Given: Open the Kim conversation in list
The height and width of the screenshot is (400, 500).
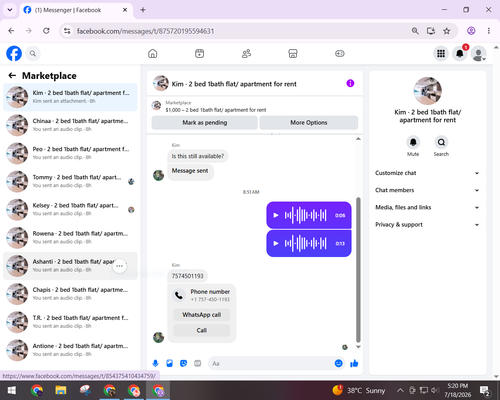Looking at the screenshot, I should click(x=70, y=97).
